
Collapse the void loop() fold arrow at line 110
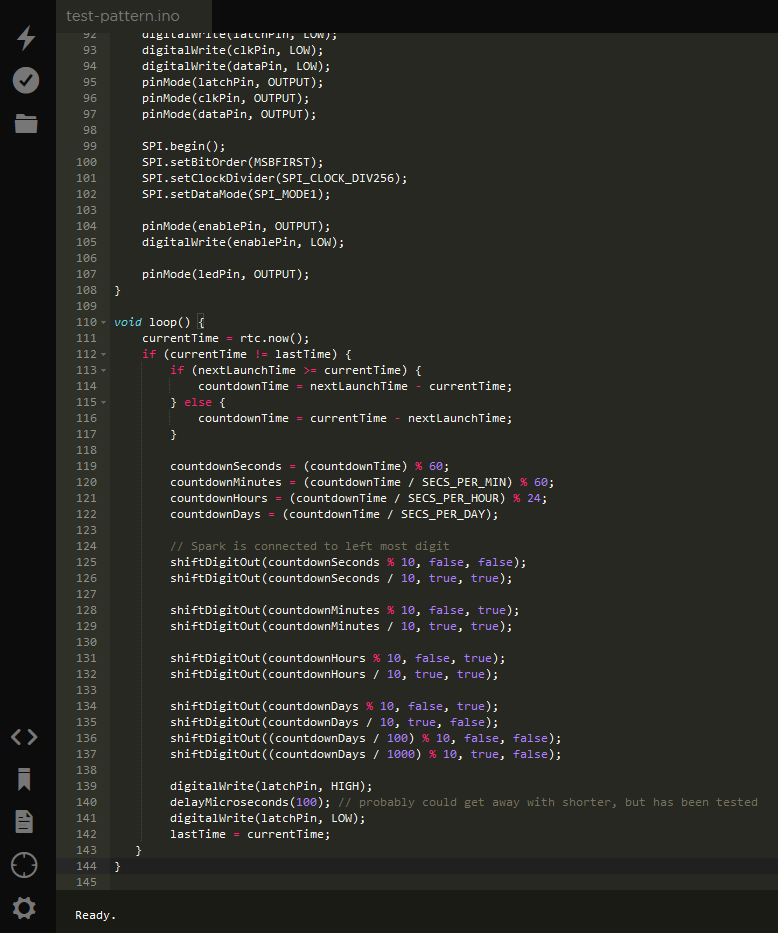point(103,323)
